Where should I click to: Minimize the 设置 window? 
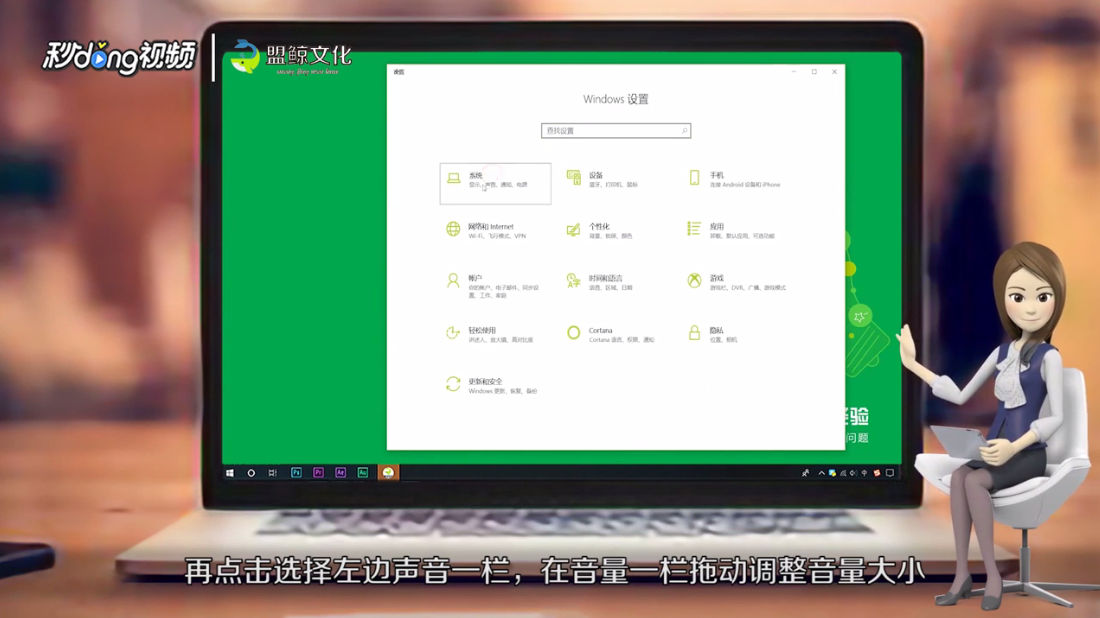tap(794, 72)
